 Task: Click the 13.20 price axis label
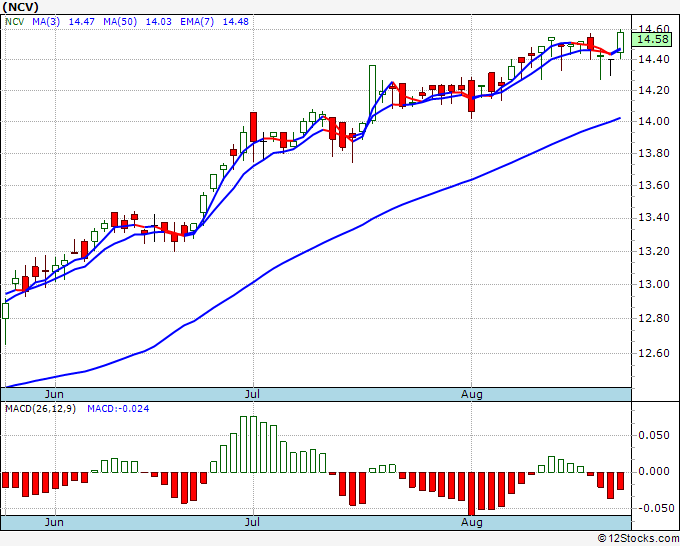pyautogui.click(x=654, y=251)
